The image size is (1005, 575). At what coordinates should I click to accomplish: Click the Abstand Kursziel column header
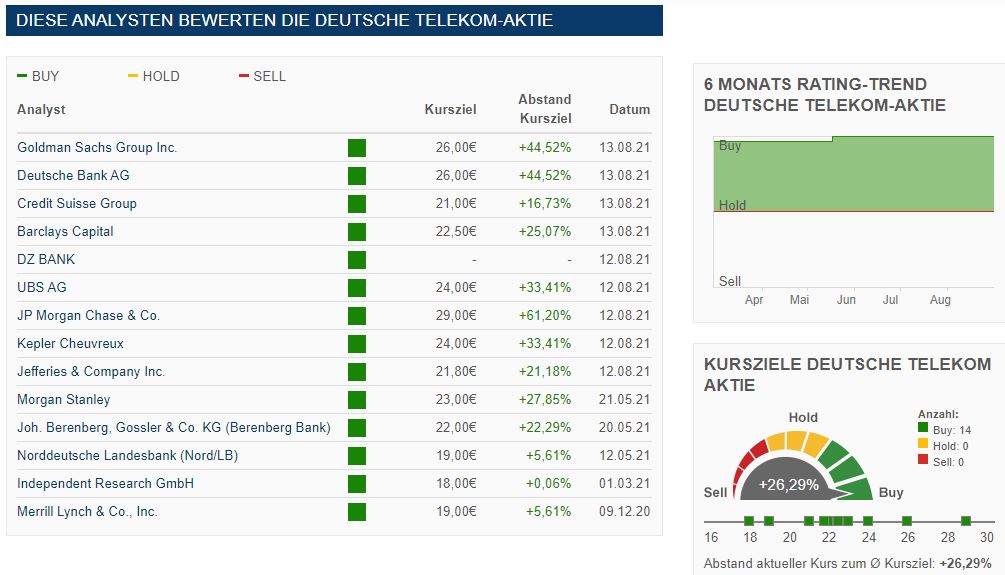(x=544, y=109)
